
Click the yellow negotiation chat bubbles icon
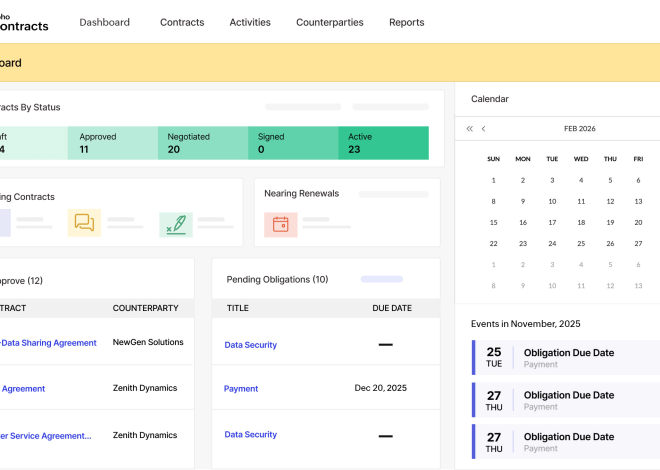(x=84, y=223)
